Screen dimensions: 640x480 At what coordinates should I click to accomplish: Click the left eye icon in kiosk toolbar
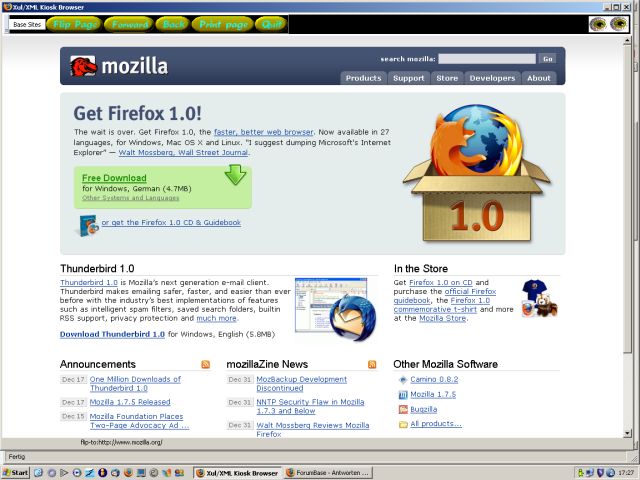(x=598, y=24)
